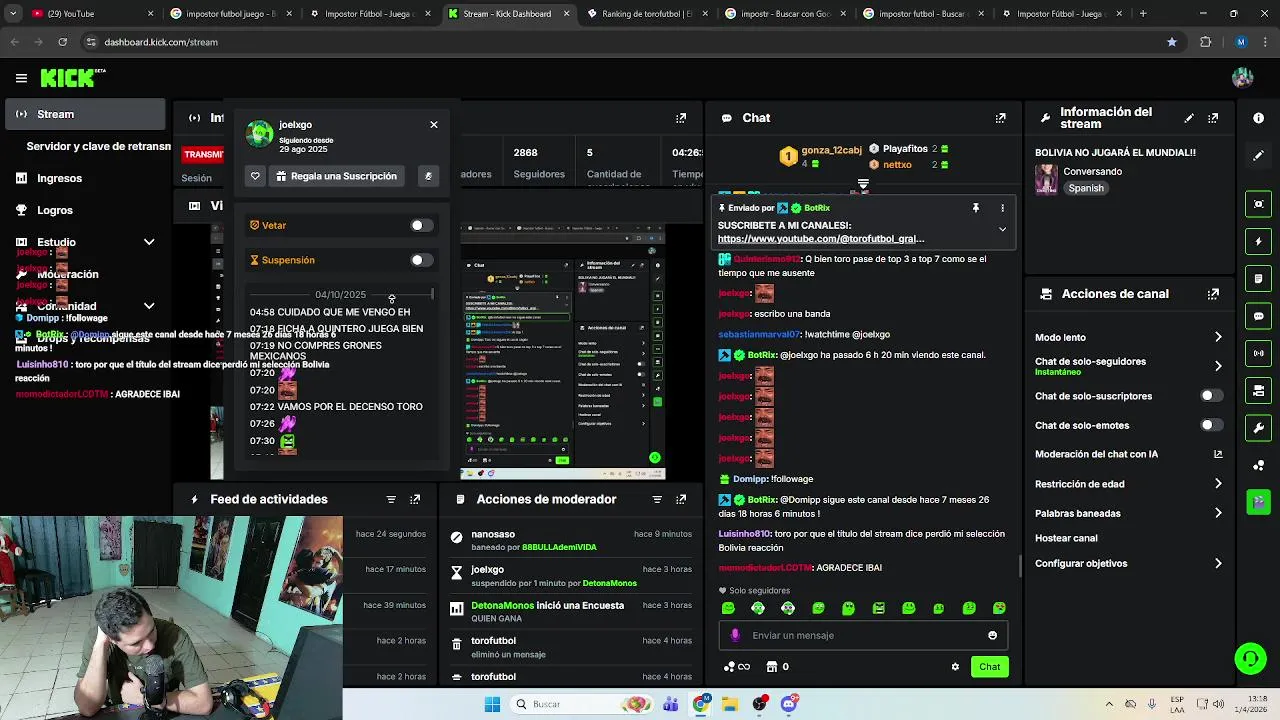Send message with the green Chat button
The height and width of the screenshot is (720, 1280).
click(x=989, y=667)
